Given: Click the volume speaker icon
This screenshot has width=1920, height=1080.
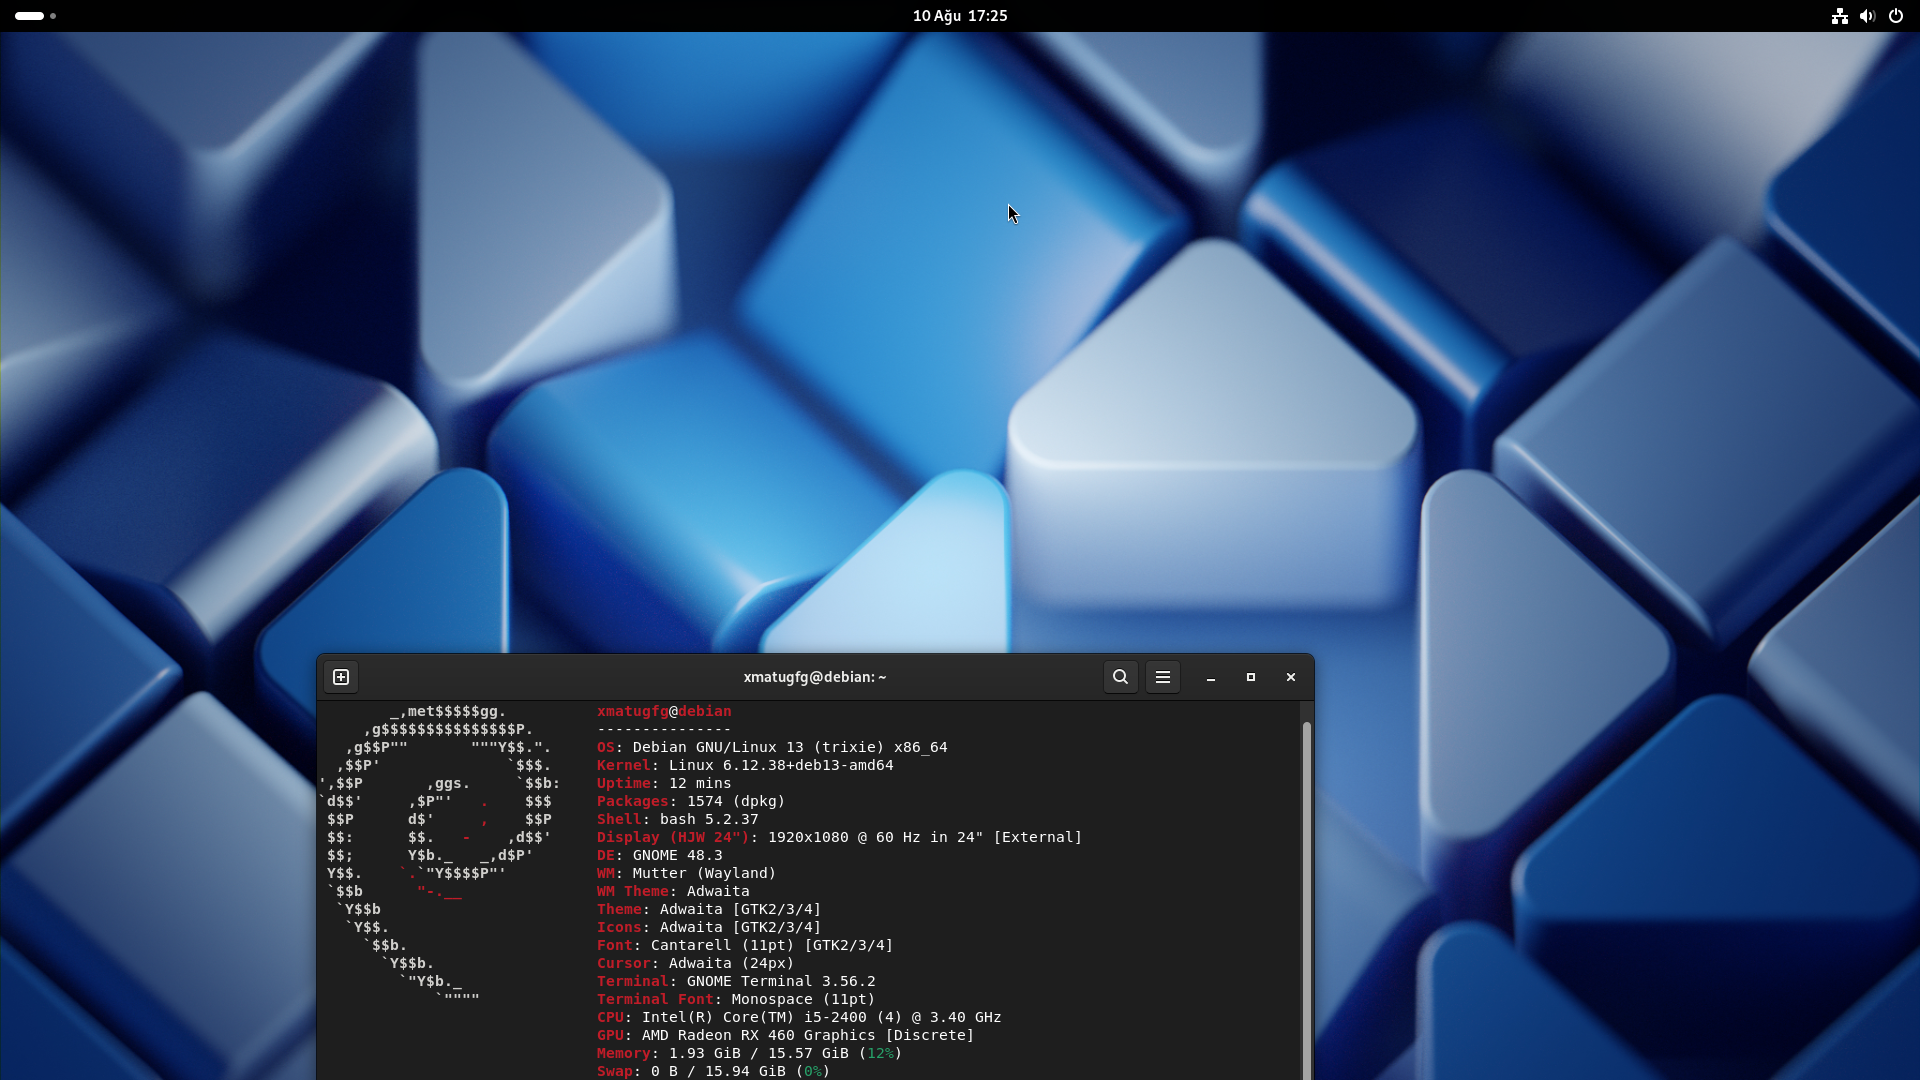Looking at the screenshot, I should 1867,16.
